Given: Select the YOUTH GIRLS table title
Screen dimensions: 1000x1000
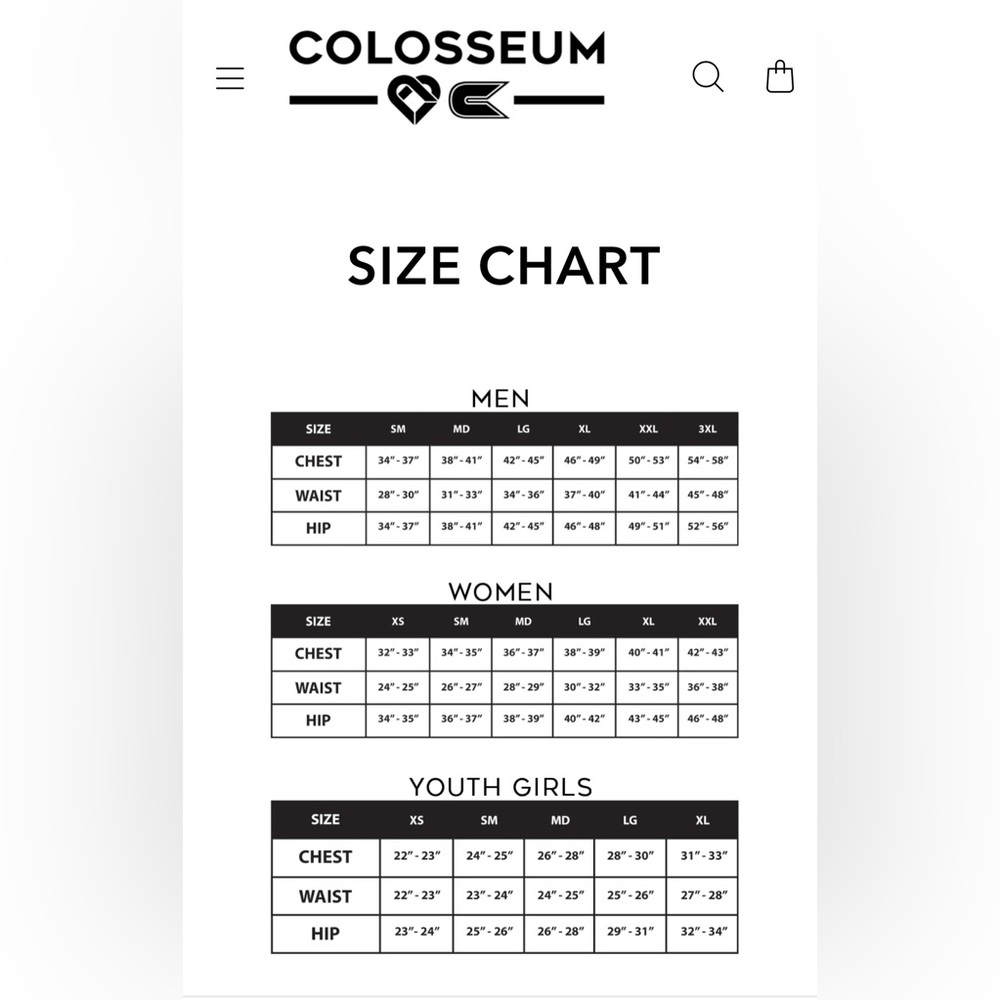Looking at the screenshot, I should 501,787.
